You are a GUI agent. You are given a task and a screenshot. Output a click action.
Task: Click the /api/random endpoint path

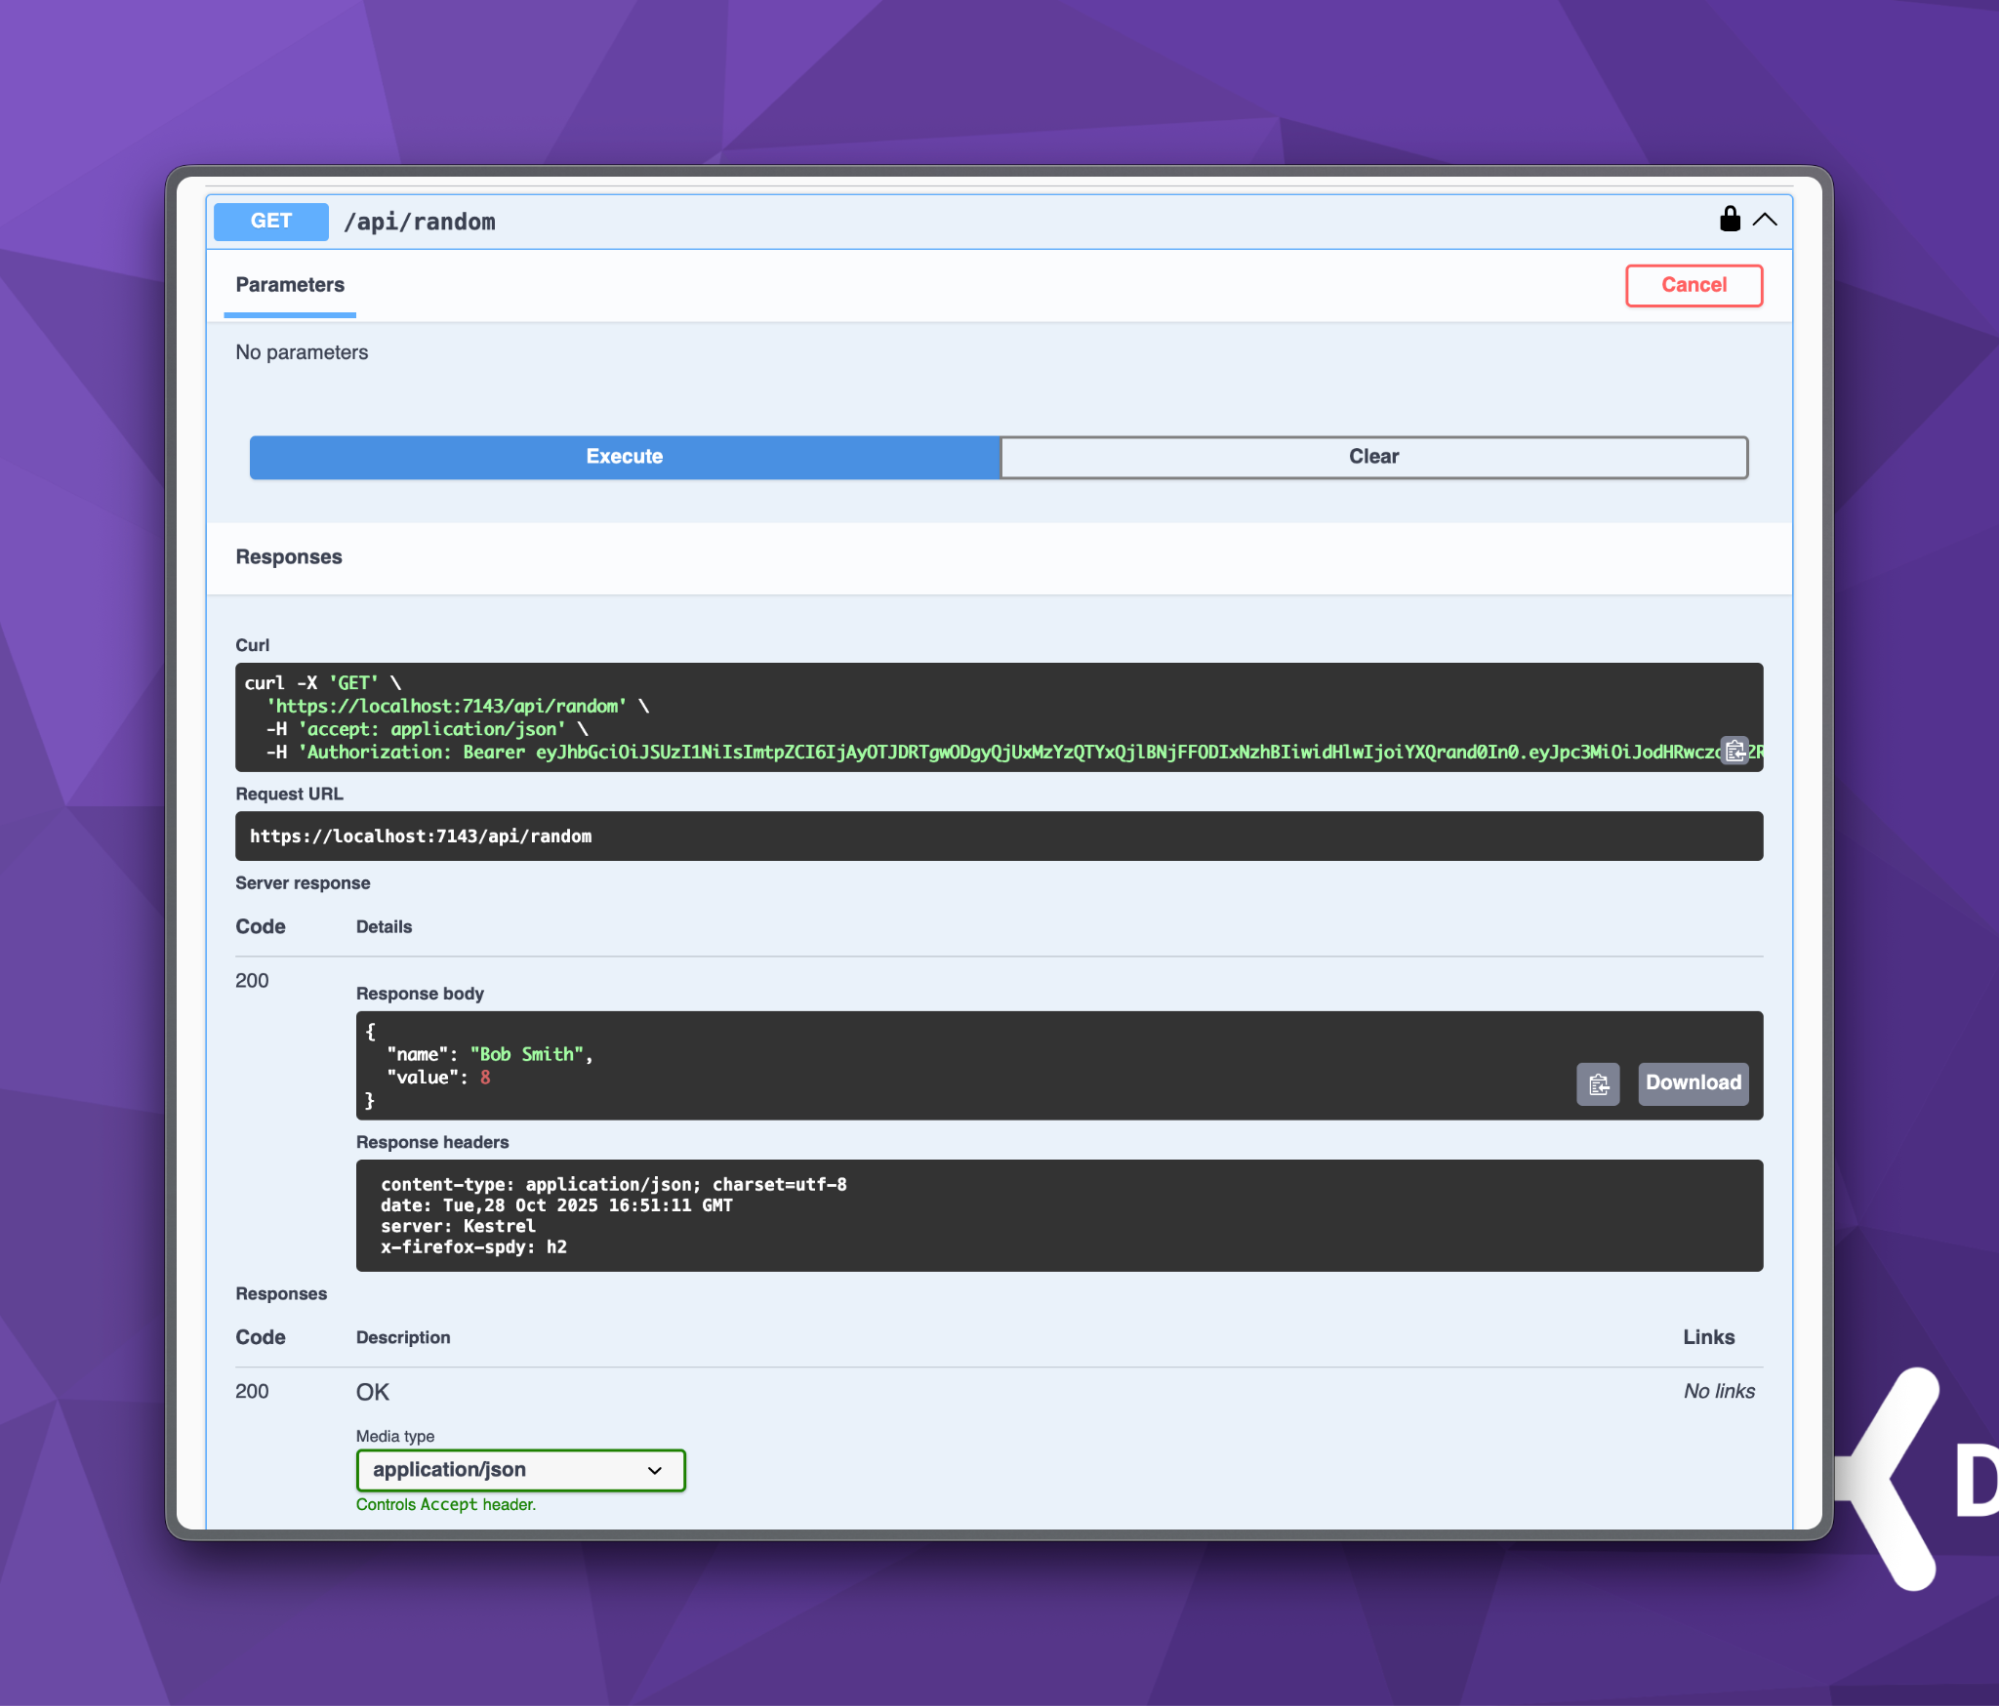pos(421,221)
